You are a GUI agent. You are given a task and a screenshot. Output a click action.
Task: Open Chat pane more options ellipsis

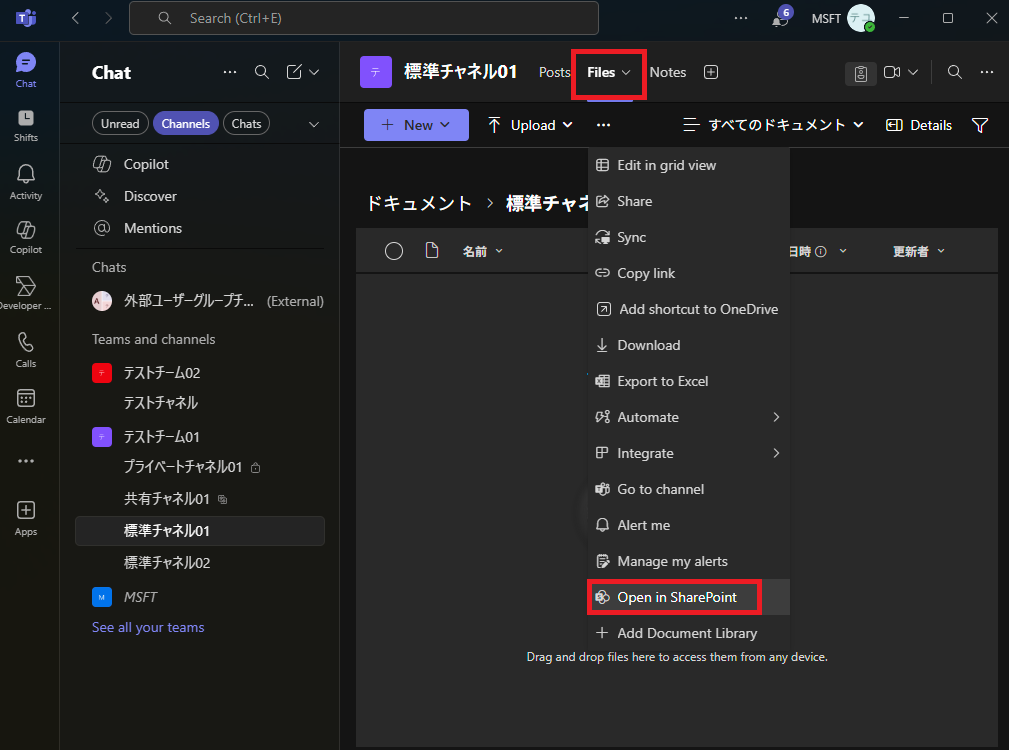[230, 72]
